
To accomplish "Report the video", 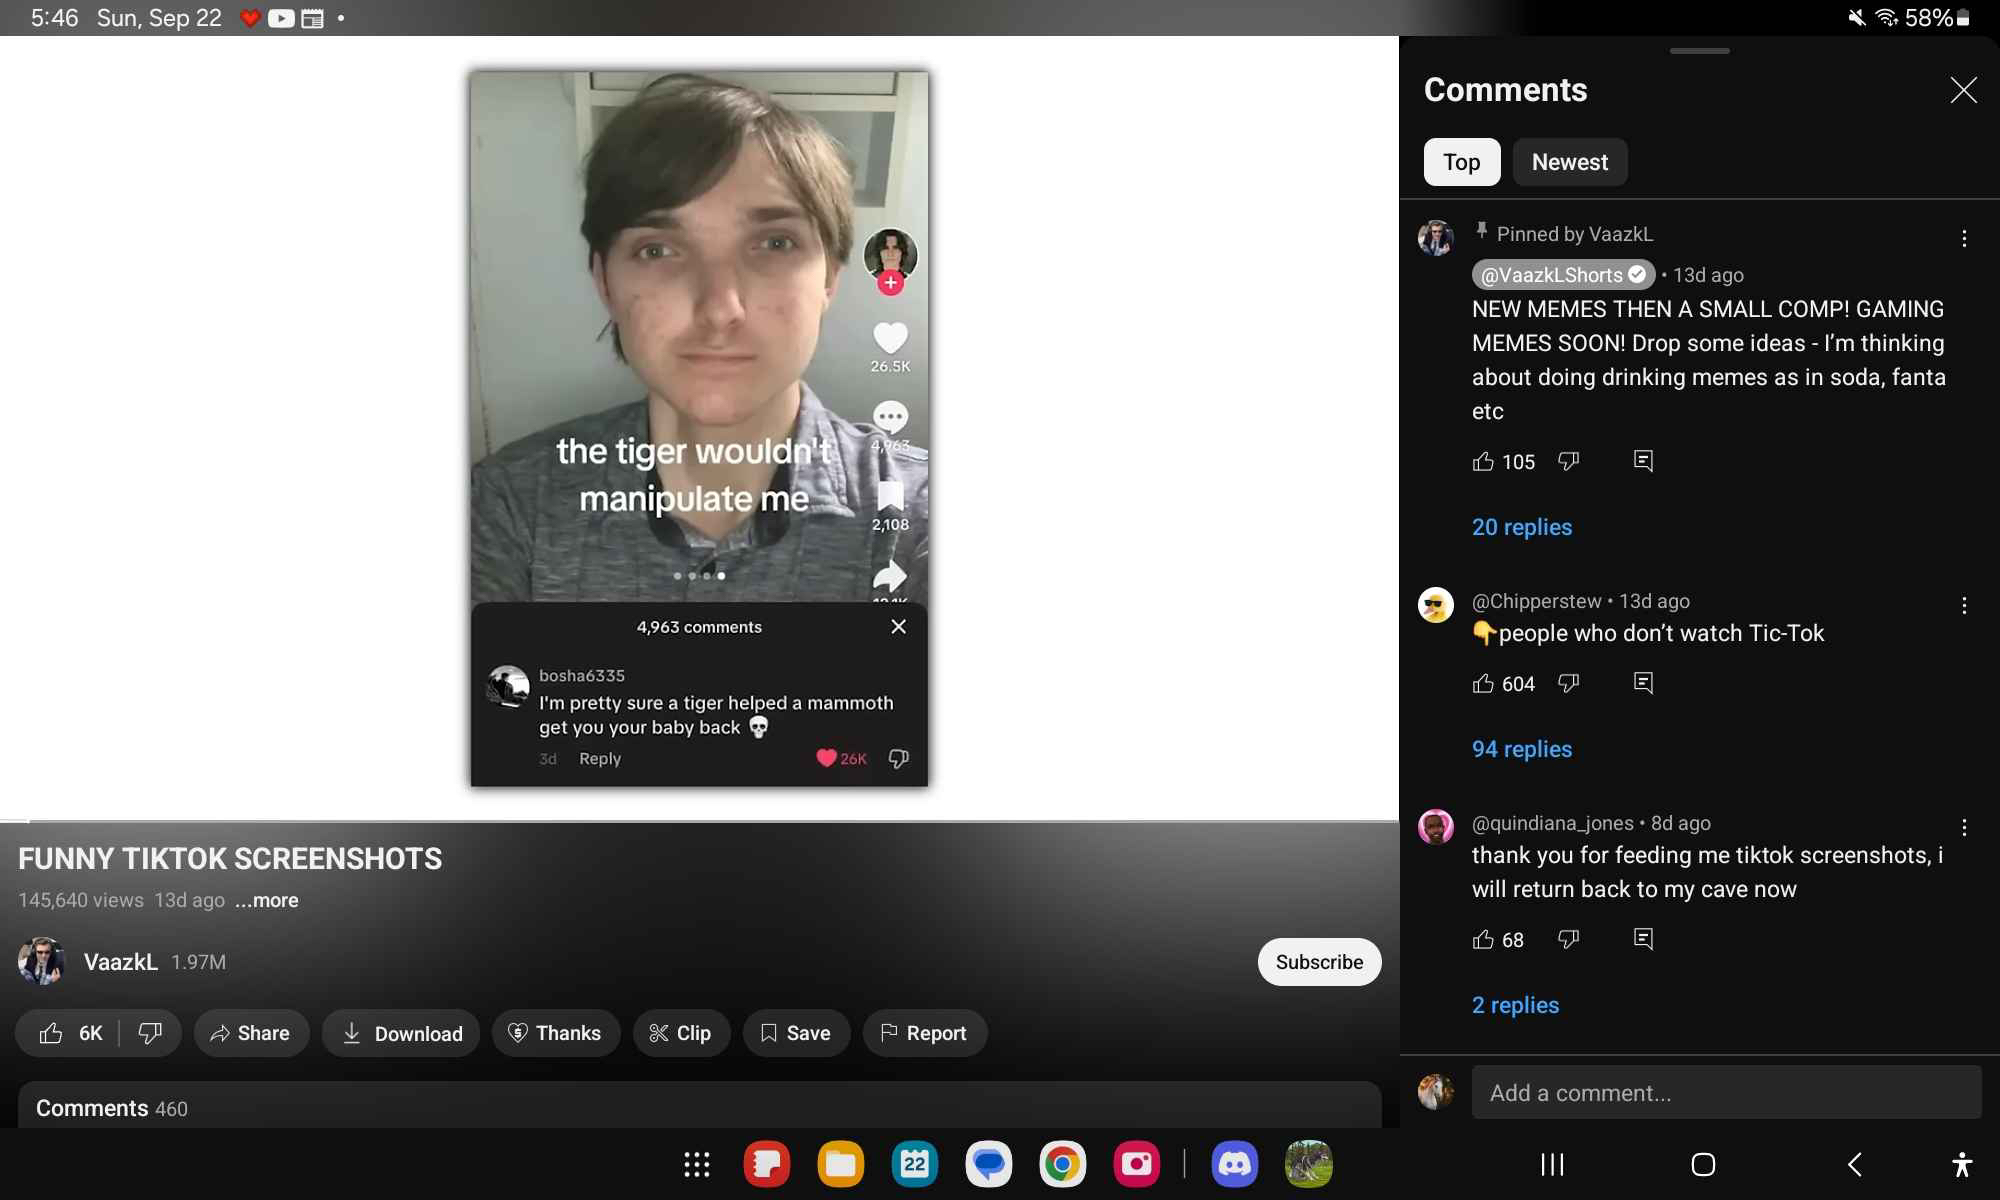I will point(924,1033).
